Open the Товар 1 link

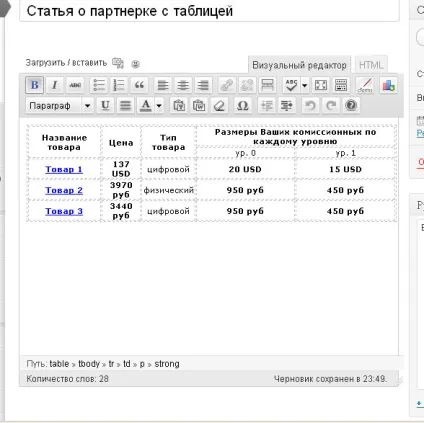coord(64,169)
